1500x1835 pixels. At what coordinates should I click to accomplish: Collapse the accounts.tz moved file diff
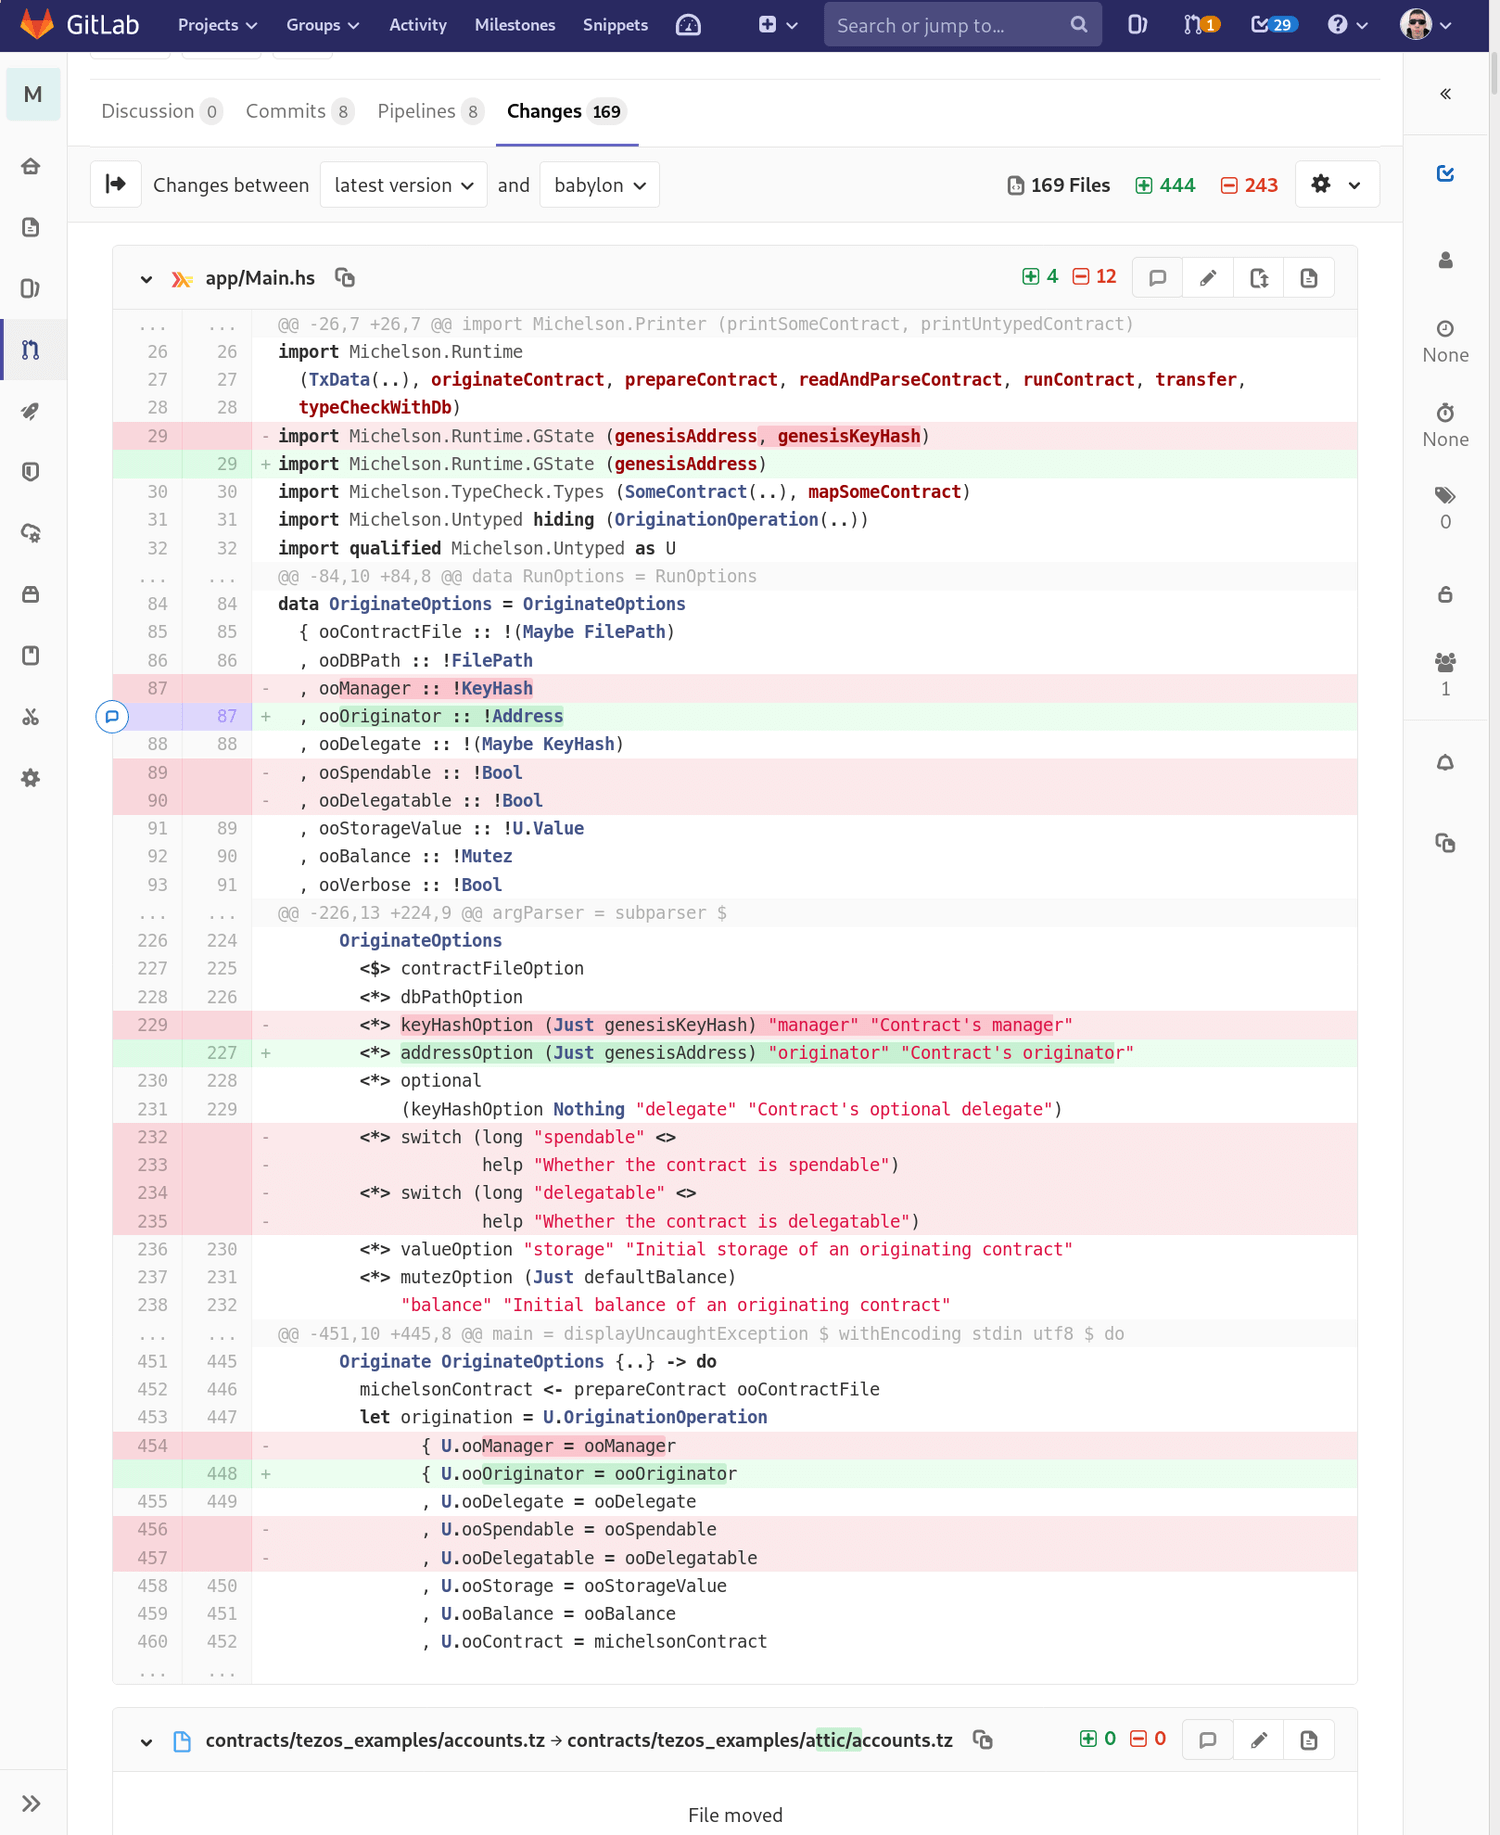[x=146, y=1741]
